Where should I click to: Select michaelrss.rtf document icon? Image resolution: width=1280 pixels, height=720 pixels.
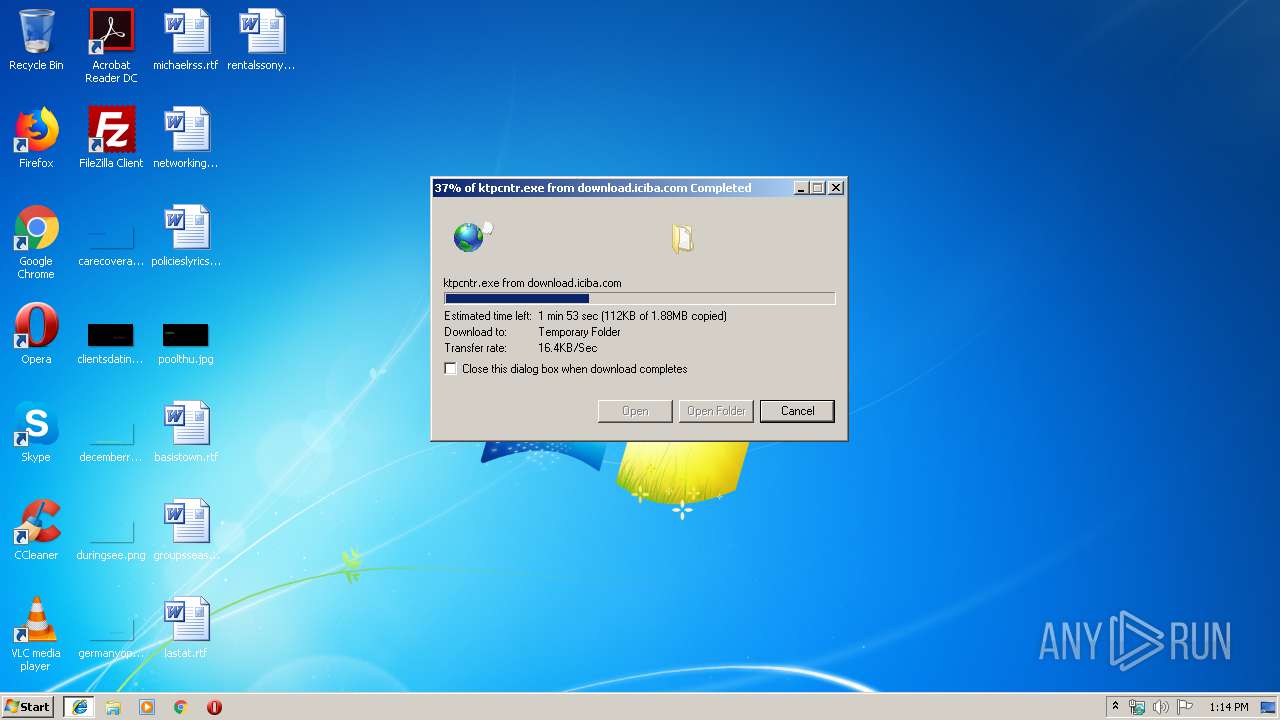pos(186,40)
